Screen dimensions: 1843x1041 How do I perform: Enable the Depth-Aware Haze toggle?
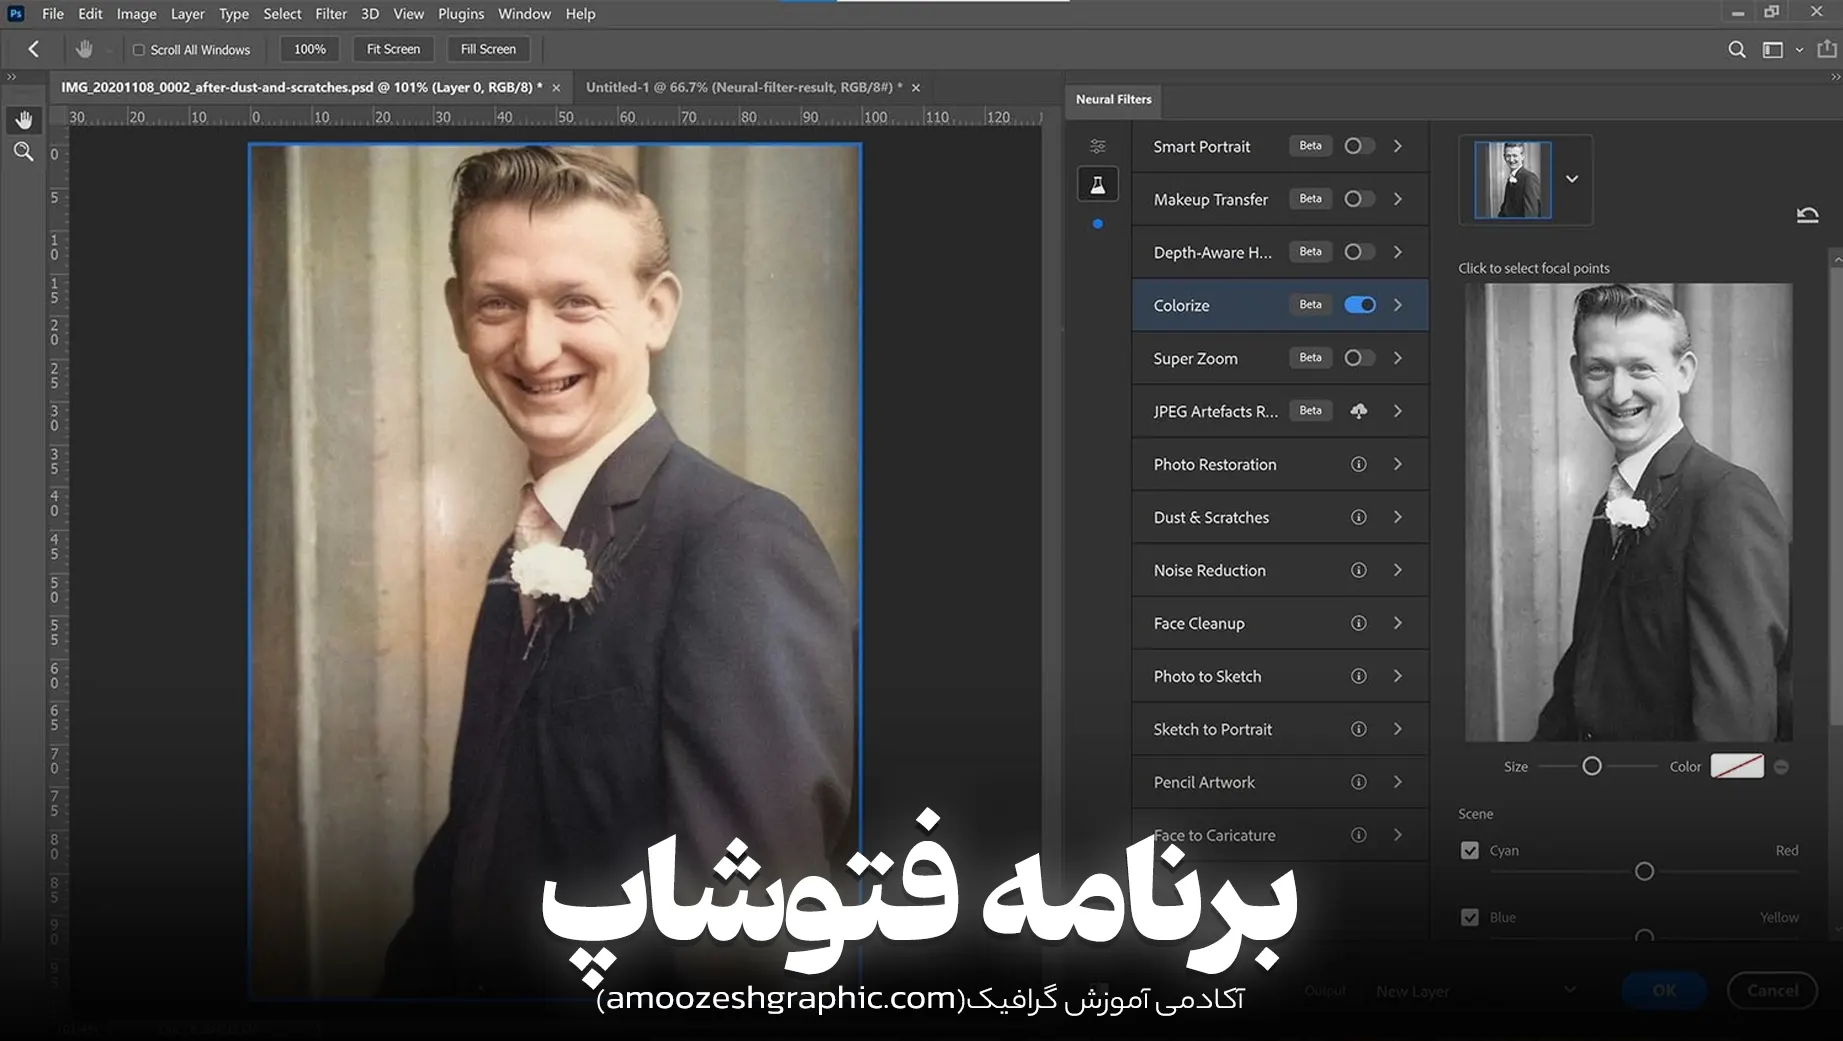pyautogui.click(x=1359, y=252)
